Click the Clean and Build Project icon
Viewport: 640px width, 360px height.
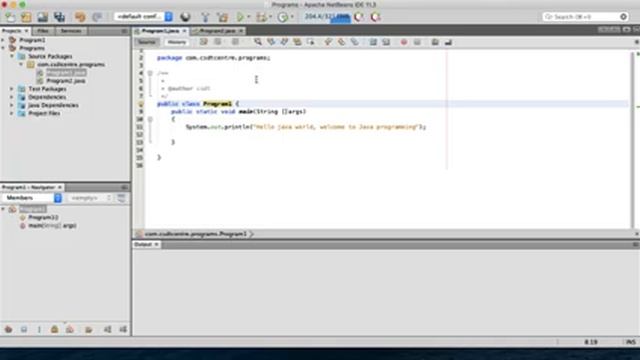(222, 17)
